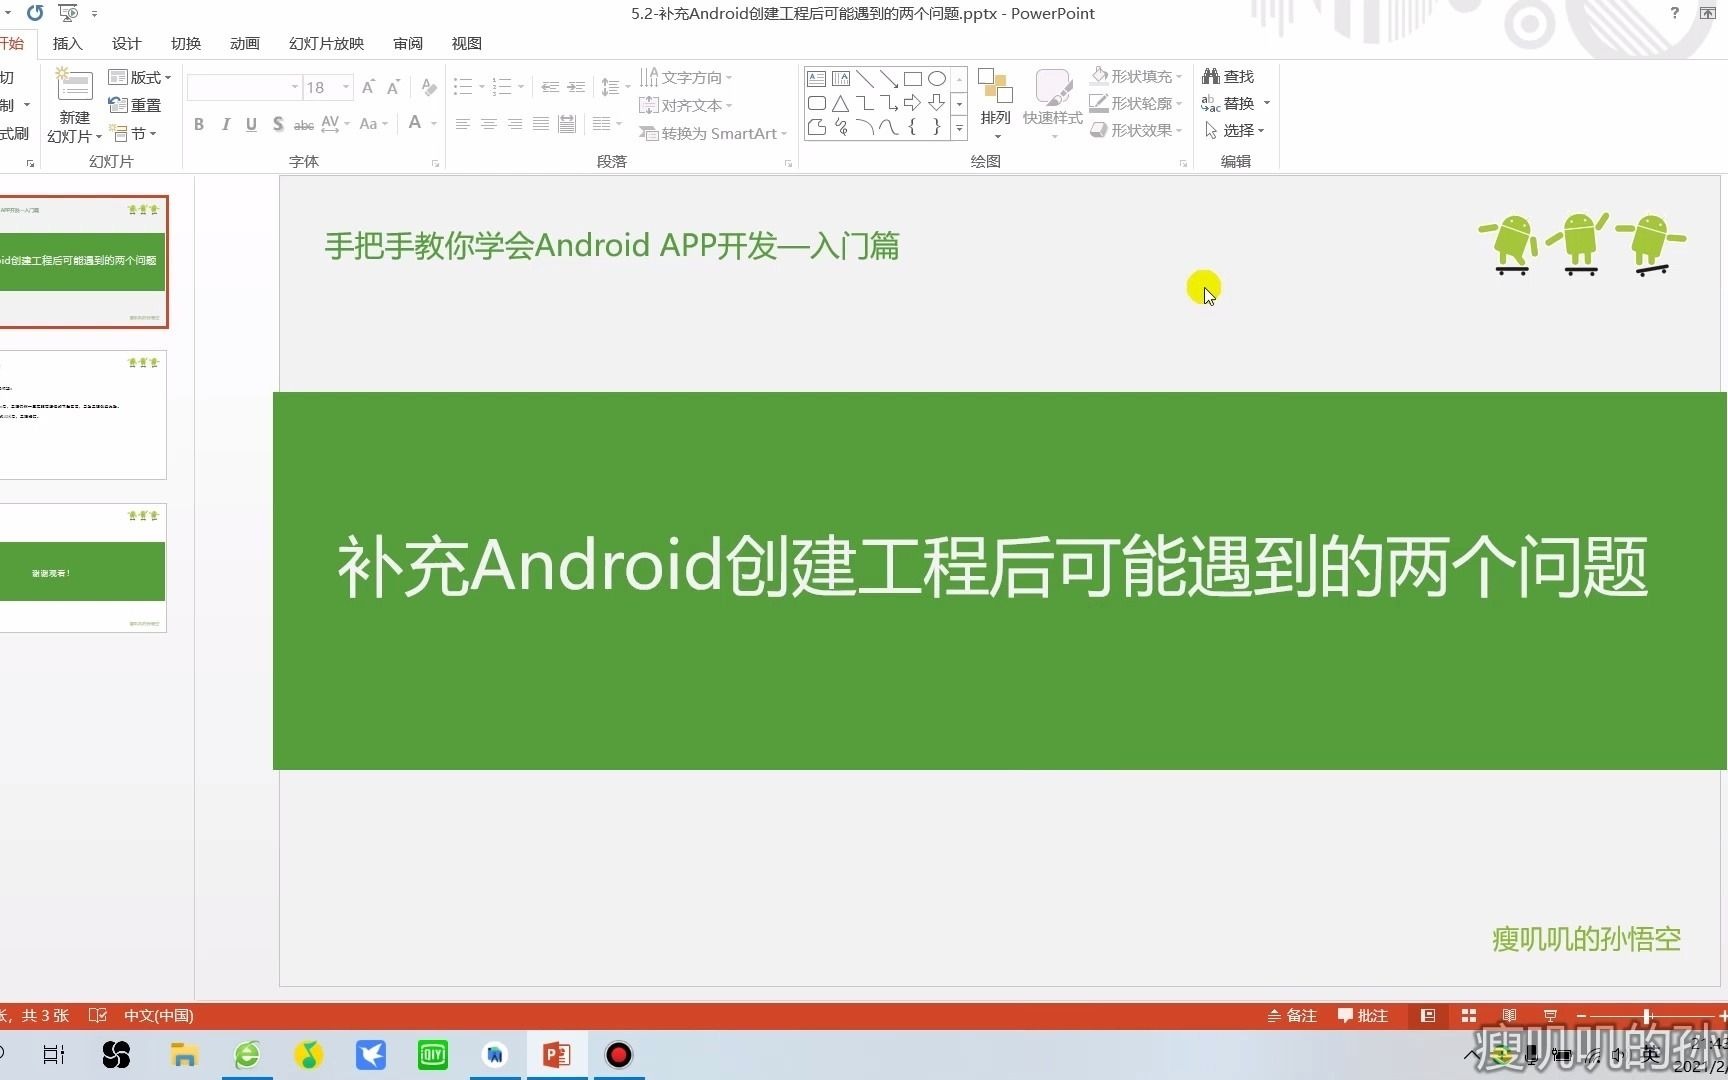Viewport: 1728px width, 1080px height.
Task: Click the Reset (重置) slide button
Action: tap(135, 105)
